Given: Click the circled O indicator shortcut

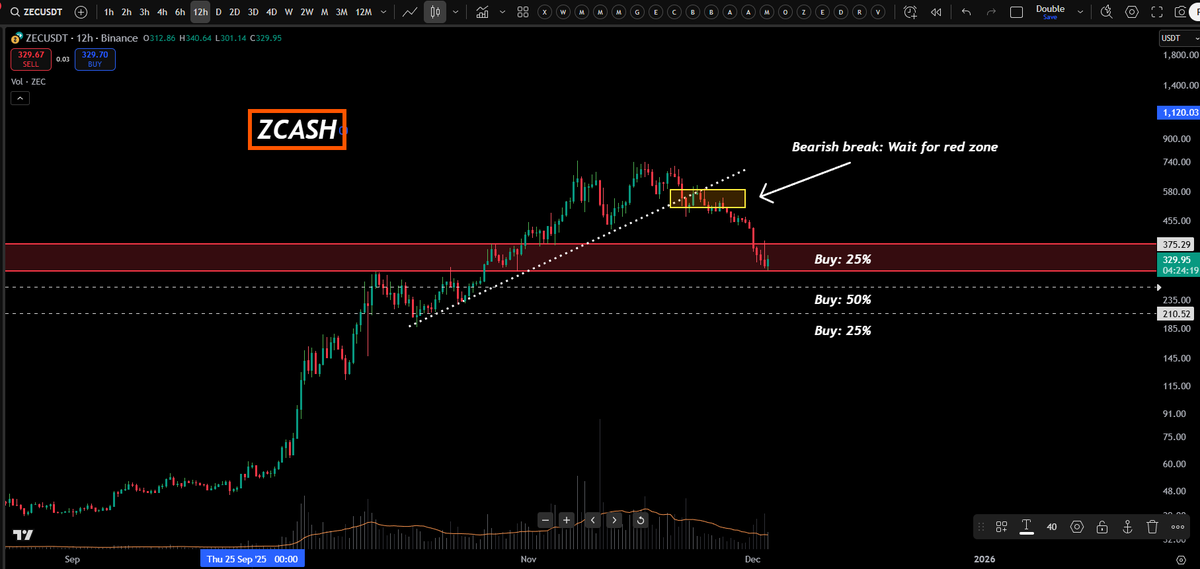Looking at the screenshot, I should (785, 12).
